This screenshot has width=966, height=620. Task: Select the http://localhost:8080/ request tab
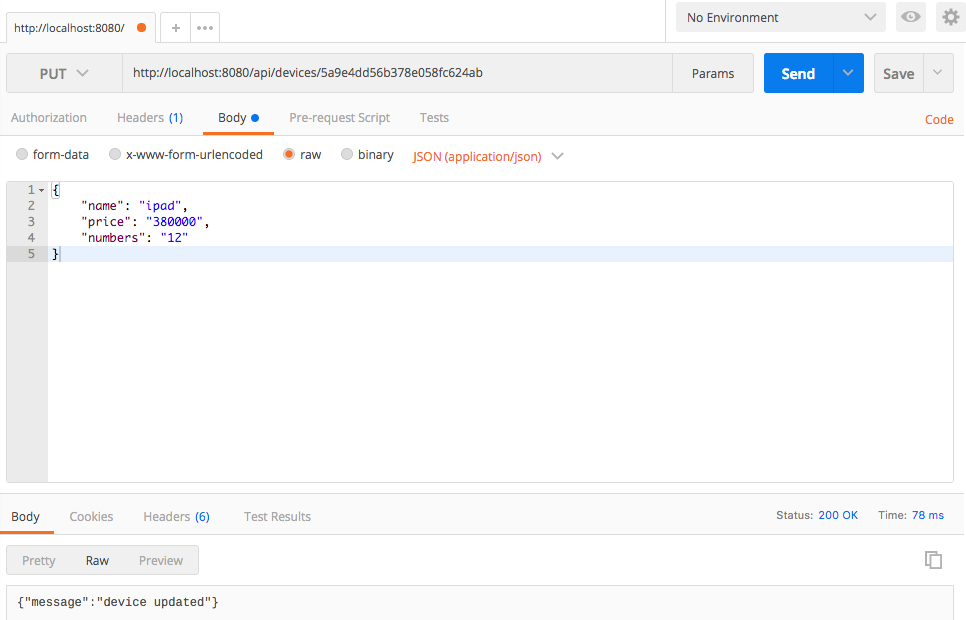pos(81,28)
